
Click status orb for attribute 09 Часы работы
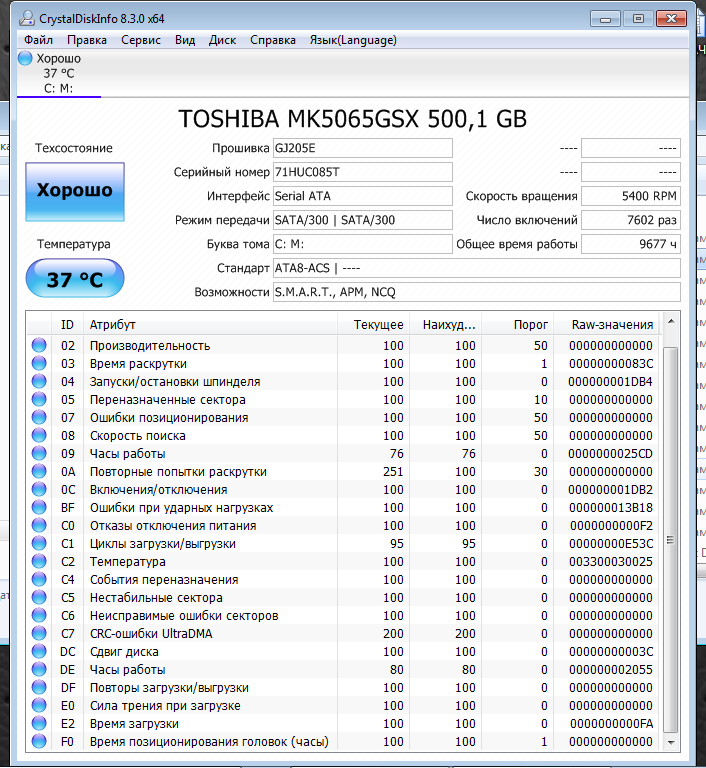click(39, 454)
